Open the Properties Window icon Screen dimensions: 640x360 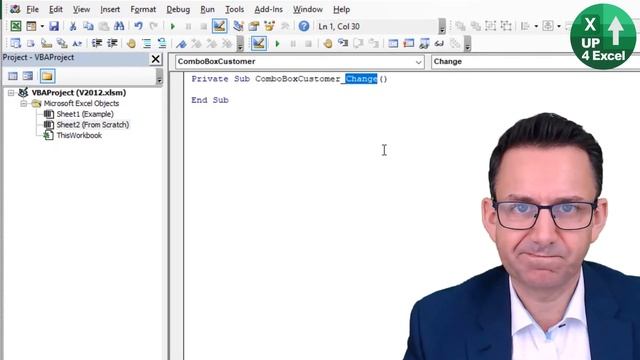[x=254, y=26]
